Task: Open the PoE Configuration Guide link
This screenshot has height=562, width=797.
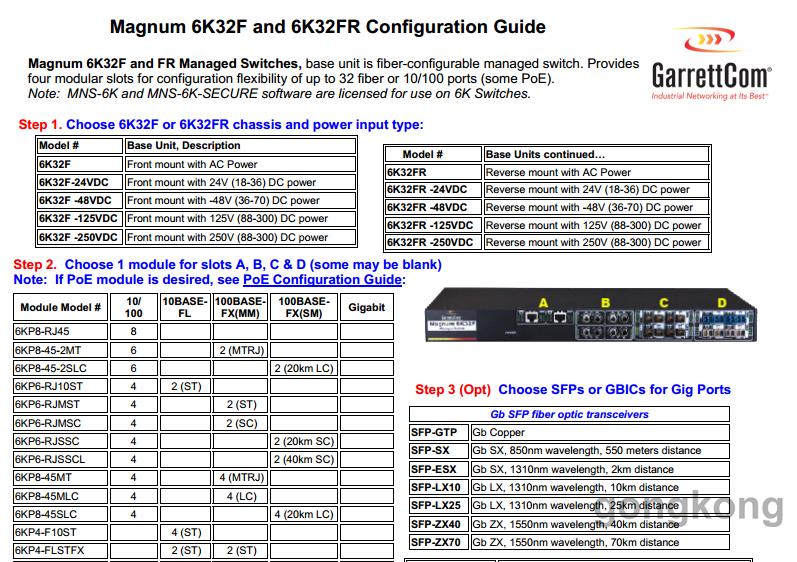Action: pos(322,279)
